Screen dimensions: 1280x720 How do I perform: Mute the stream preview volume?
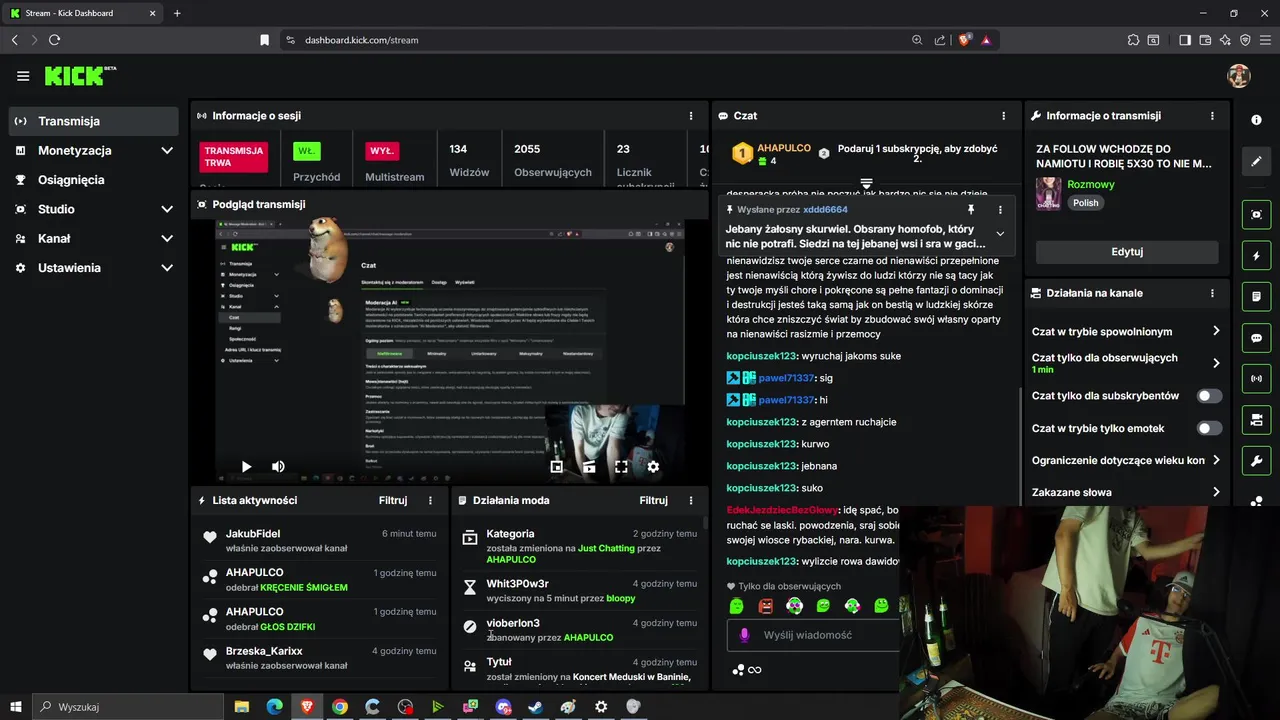point(278,467)
